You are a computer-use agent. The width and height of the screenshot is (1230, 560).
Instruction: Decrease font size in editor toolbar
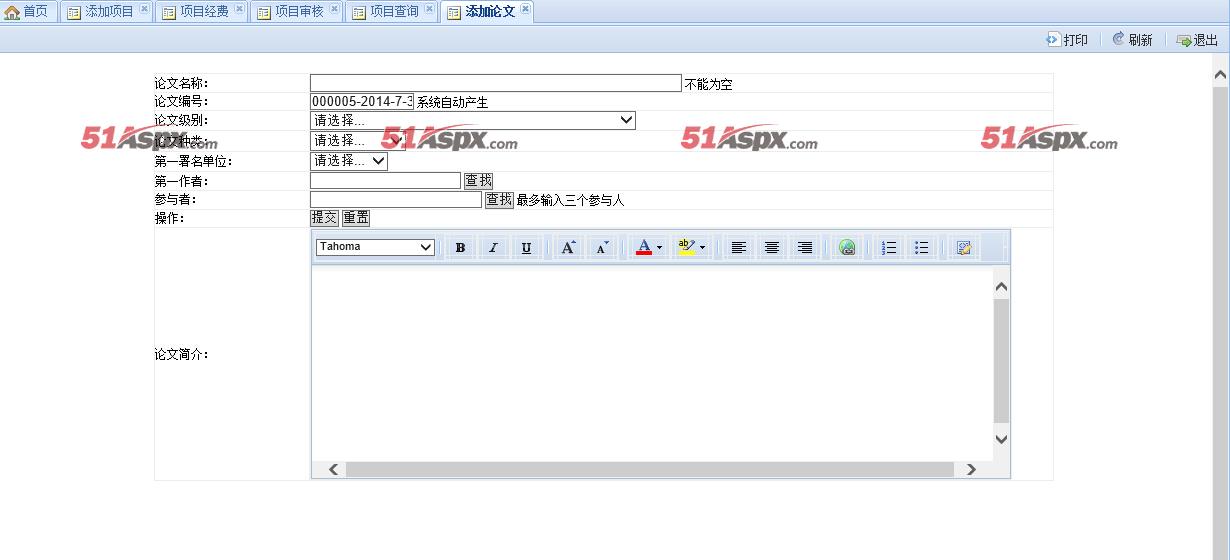[601, 248]
